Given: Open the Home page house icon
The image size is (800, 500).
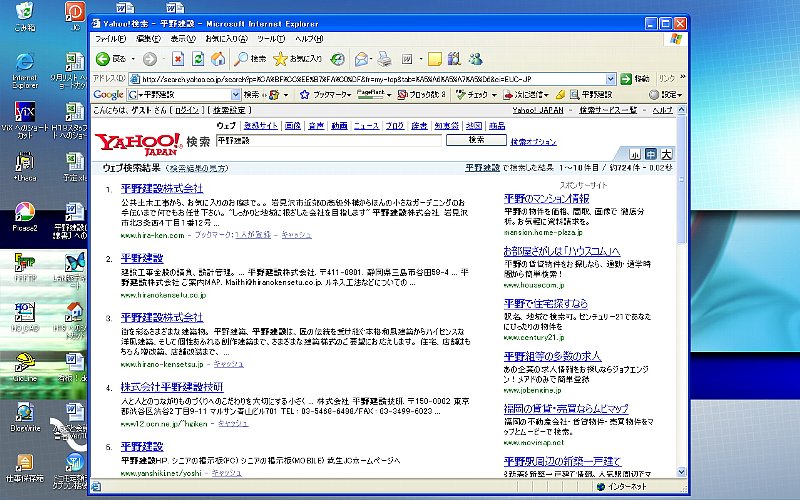Looking at the screenshot, I should (218, 59).
